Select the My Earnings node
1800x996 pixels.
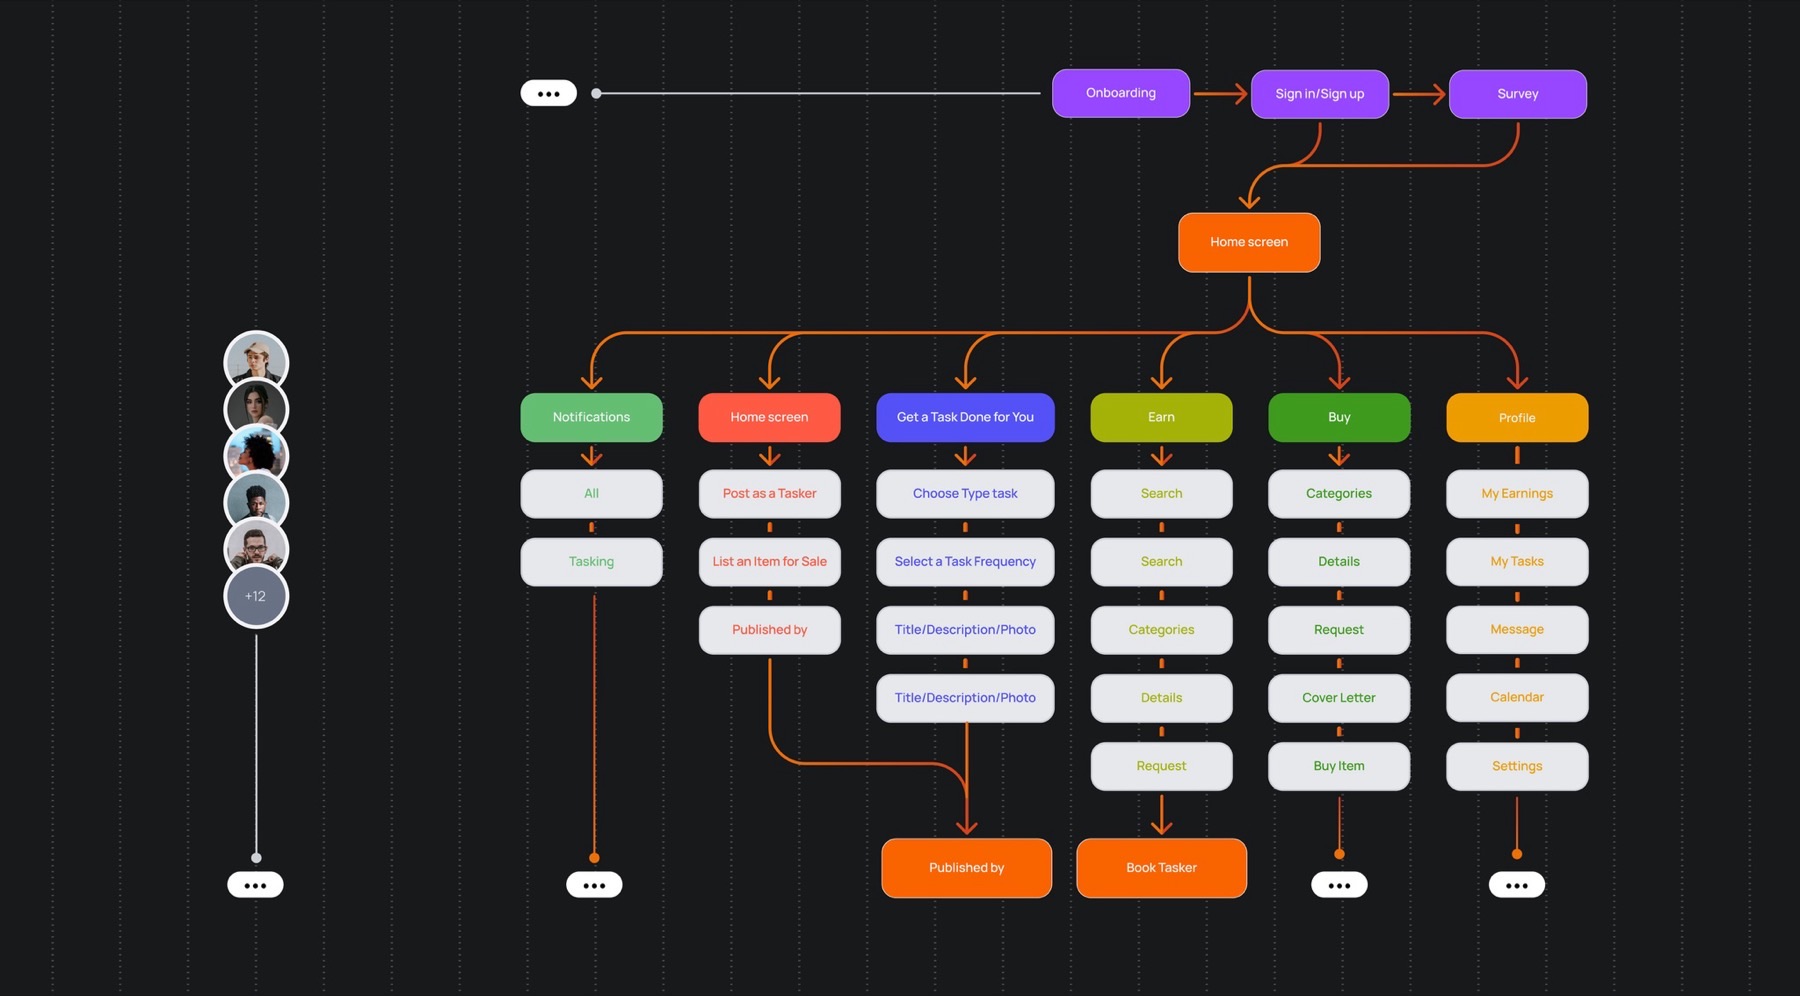pyautogui.click(x=1517, y=494)
